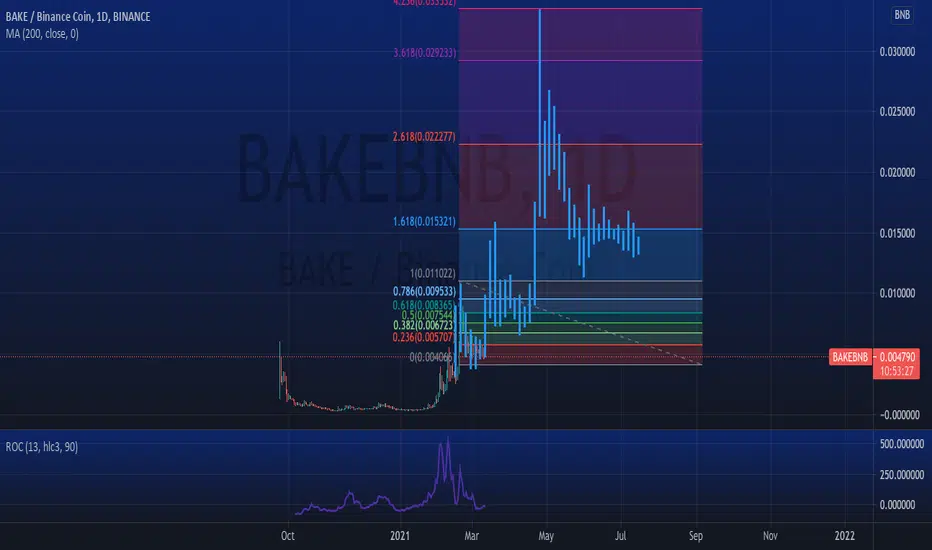Click 0.025000 on the price axis
This screenshot has width=932, height=550.
pyautogui.click(x=897, y=112)
